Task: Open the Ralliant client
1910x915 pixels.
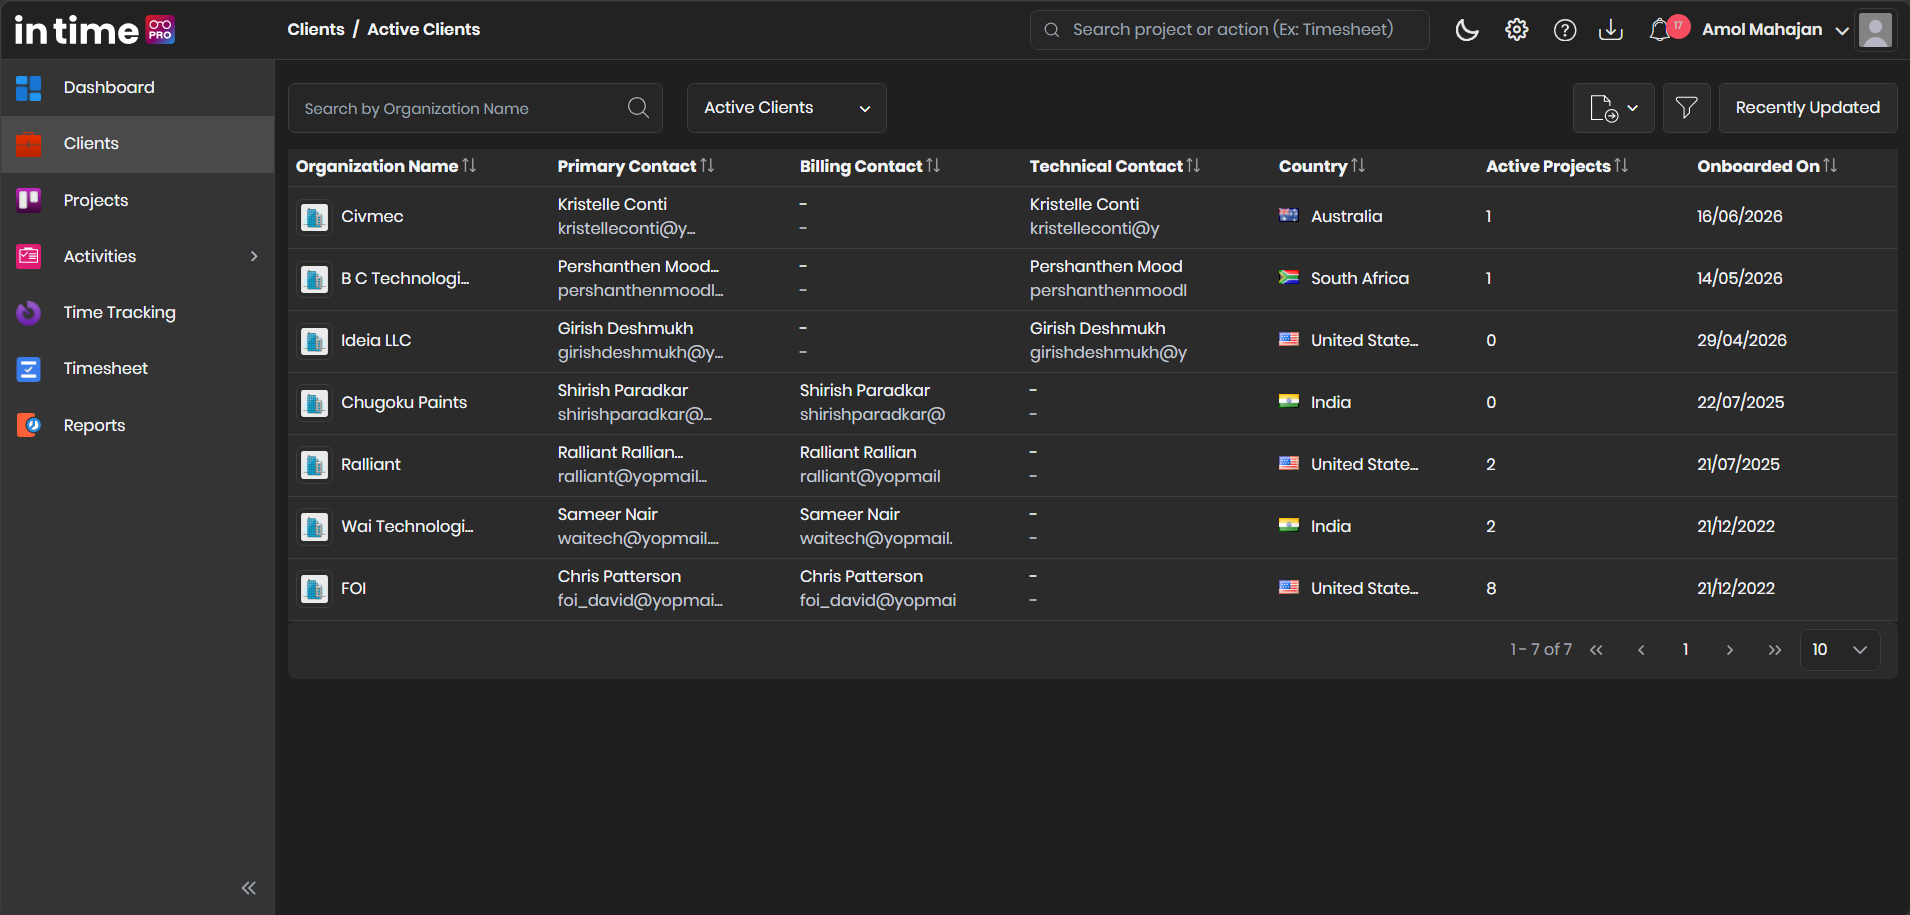Action: coord(371,465)
